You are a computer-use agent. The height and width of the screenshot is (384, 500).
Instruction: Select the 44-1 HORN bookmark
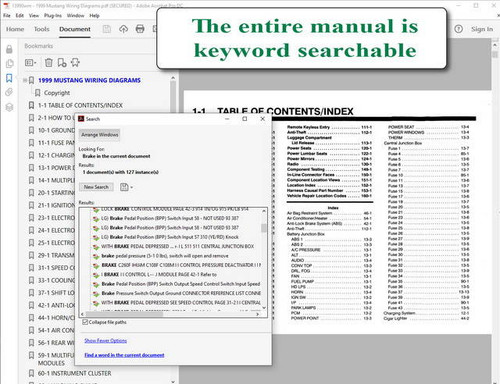(x=56, y=318)
